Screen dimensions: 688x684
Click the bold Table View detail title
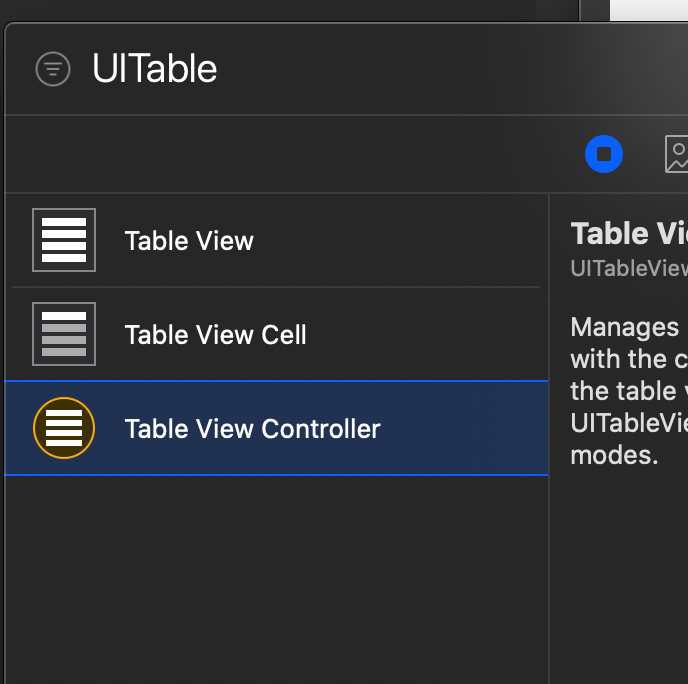coord(628,234)
